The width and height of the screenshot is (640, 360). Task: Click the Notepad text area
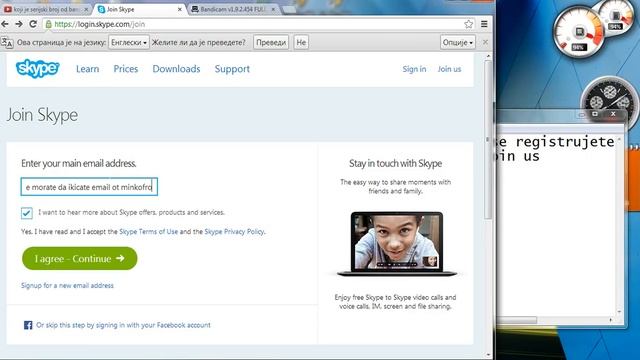(556, 224)
